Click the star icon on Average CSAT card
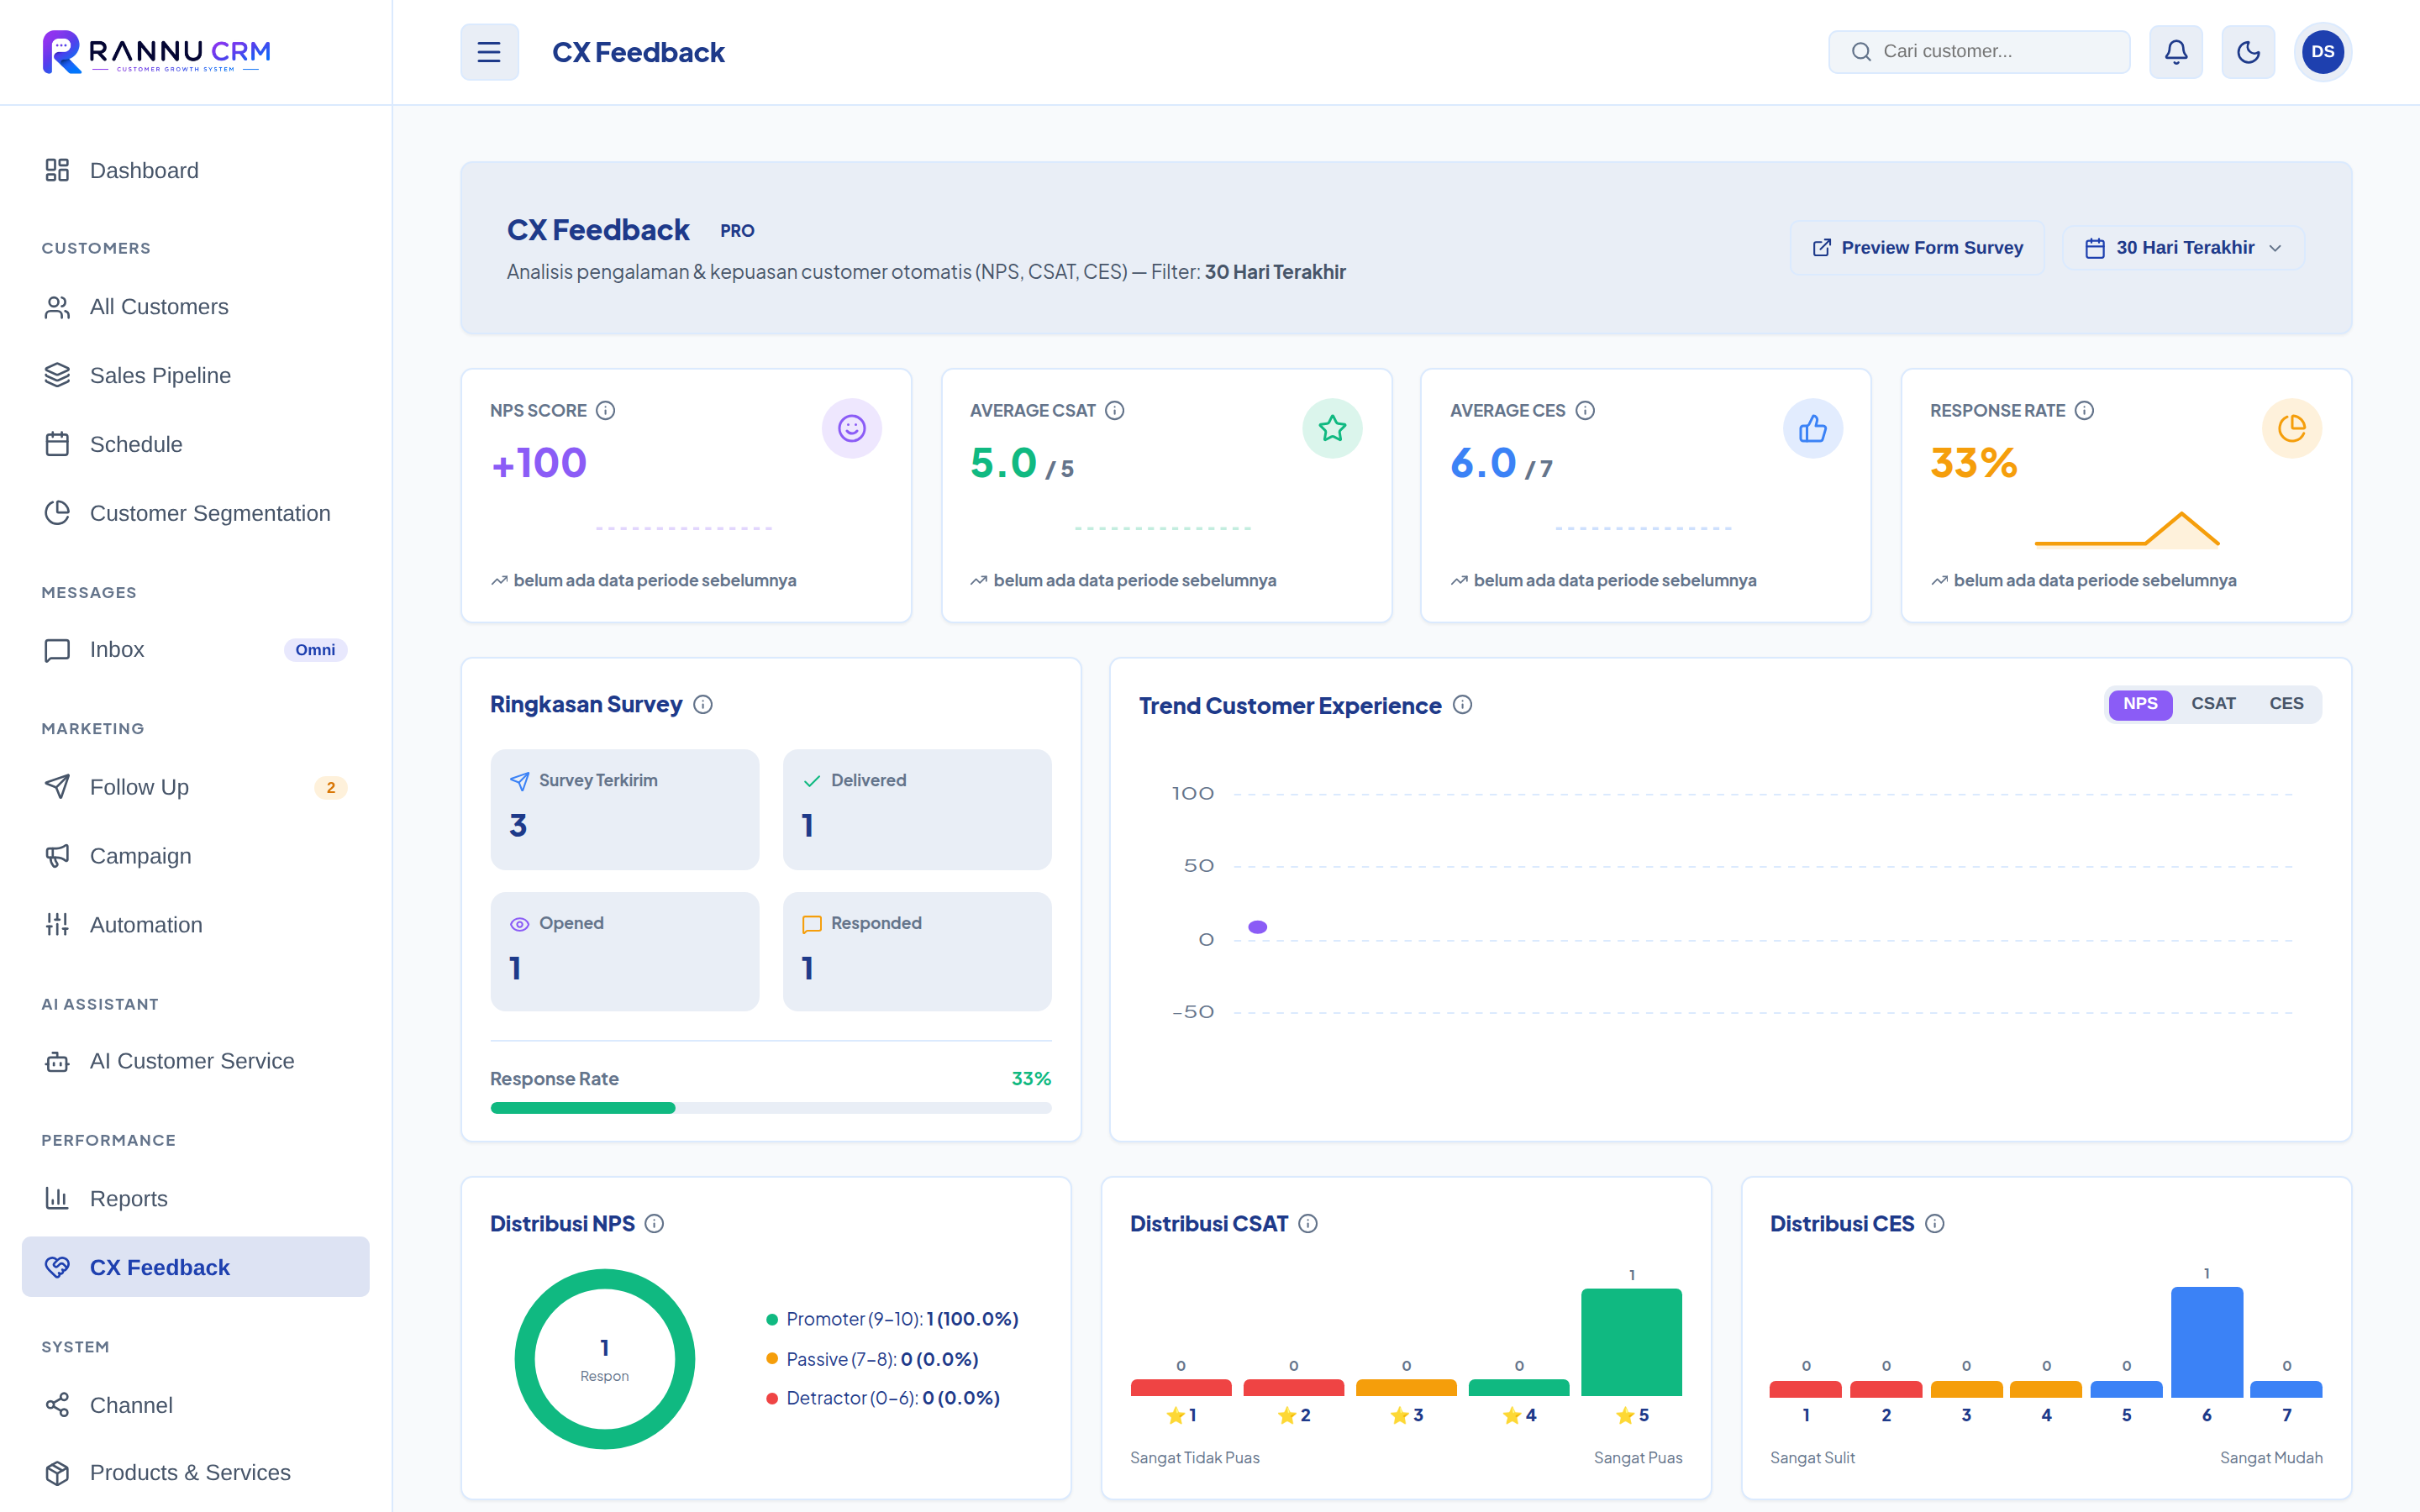Screen dimensions: 2420x1512 tap(1331, 429)
